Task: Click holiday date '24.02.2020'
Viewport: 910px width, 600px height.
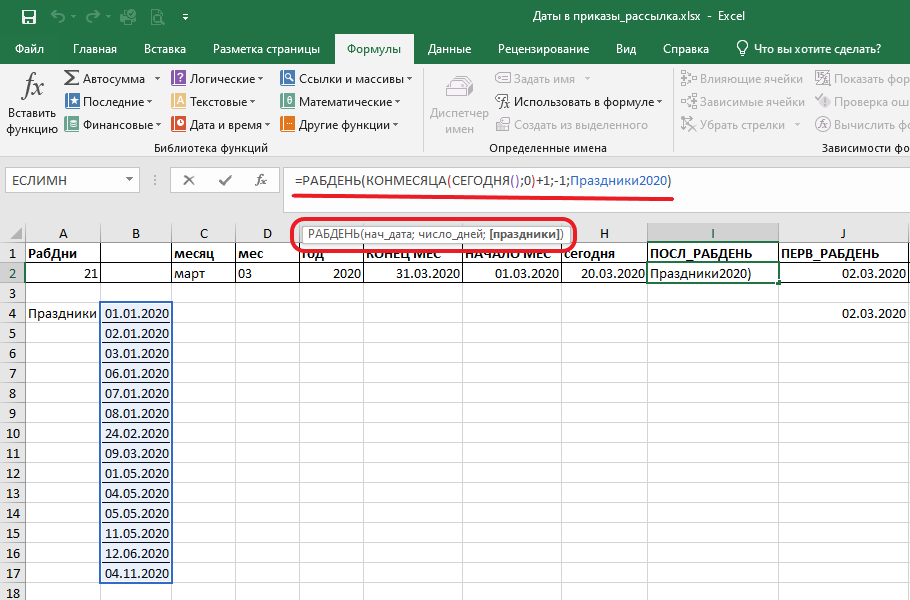Action: (136, 433)
